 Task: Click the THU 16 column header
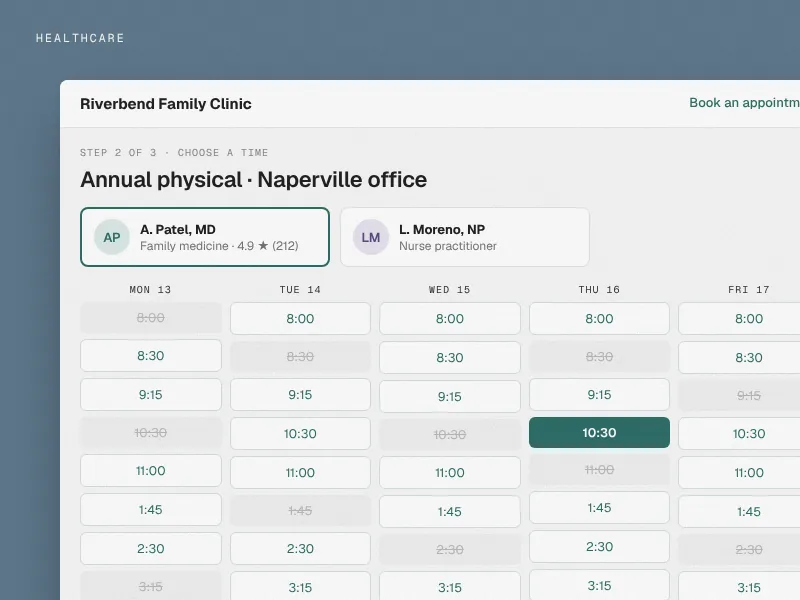(x=599, y=290)
